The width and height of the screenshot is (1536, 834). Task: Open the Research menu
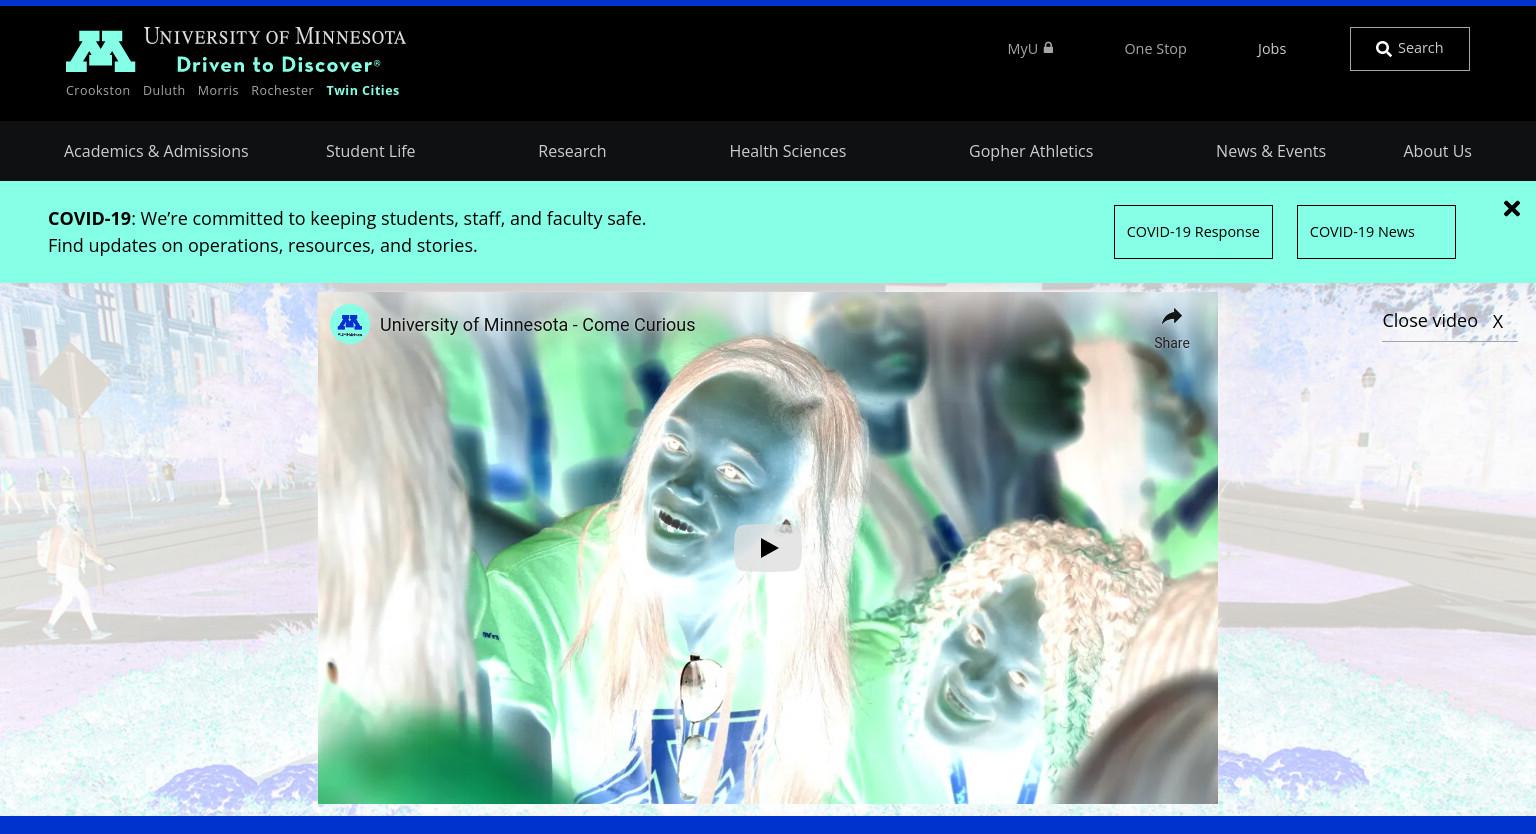(572, 151)
